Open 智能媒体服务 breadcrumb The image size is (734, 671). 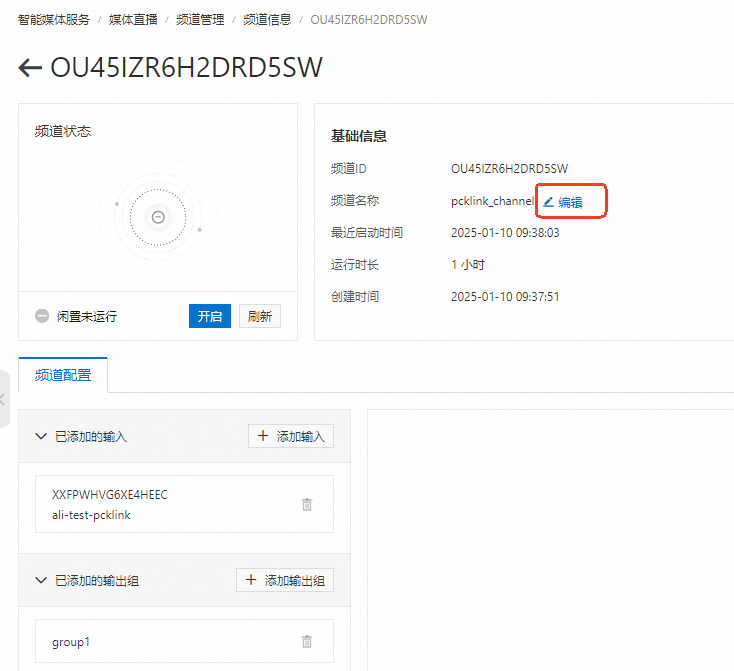(x=53, y=20)
